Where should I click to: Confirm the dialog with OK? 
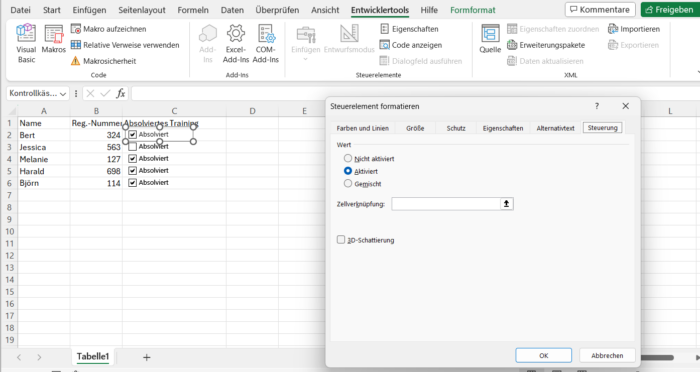pos(543,355)
